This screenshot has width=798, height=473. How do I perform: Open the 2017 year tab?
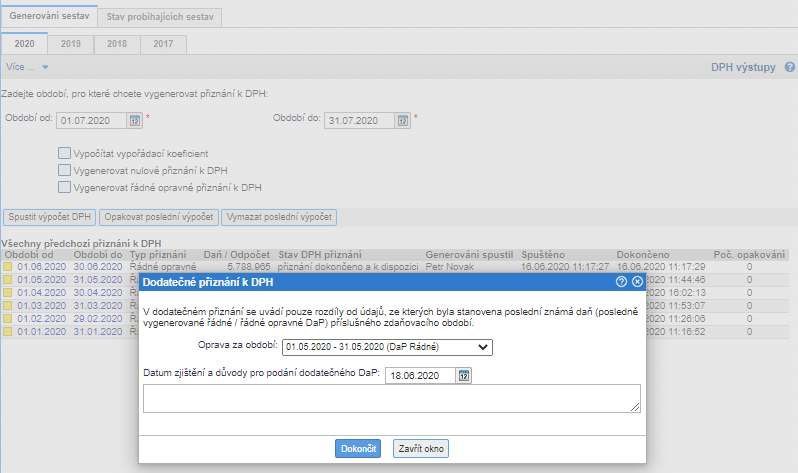point(164,44)
